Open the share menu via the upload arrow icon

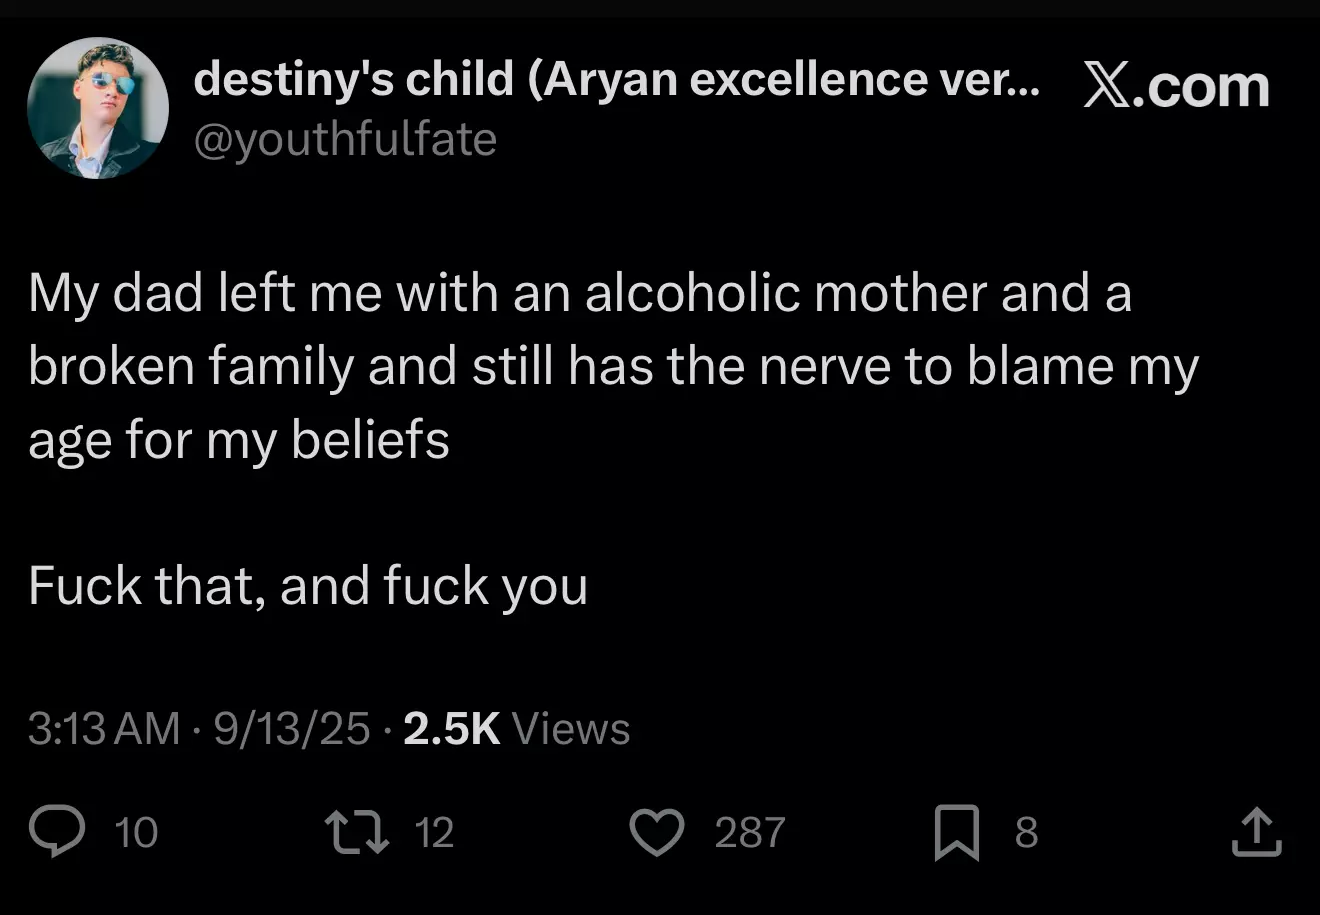(x=1256, y=833)
